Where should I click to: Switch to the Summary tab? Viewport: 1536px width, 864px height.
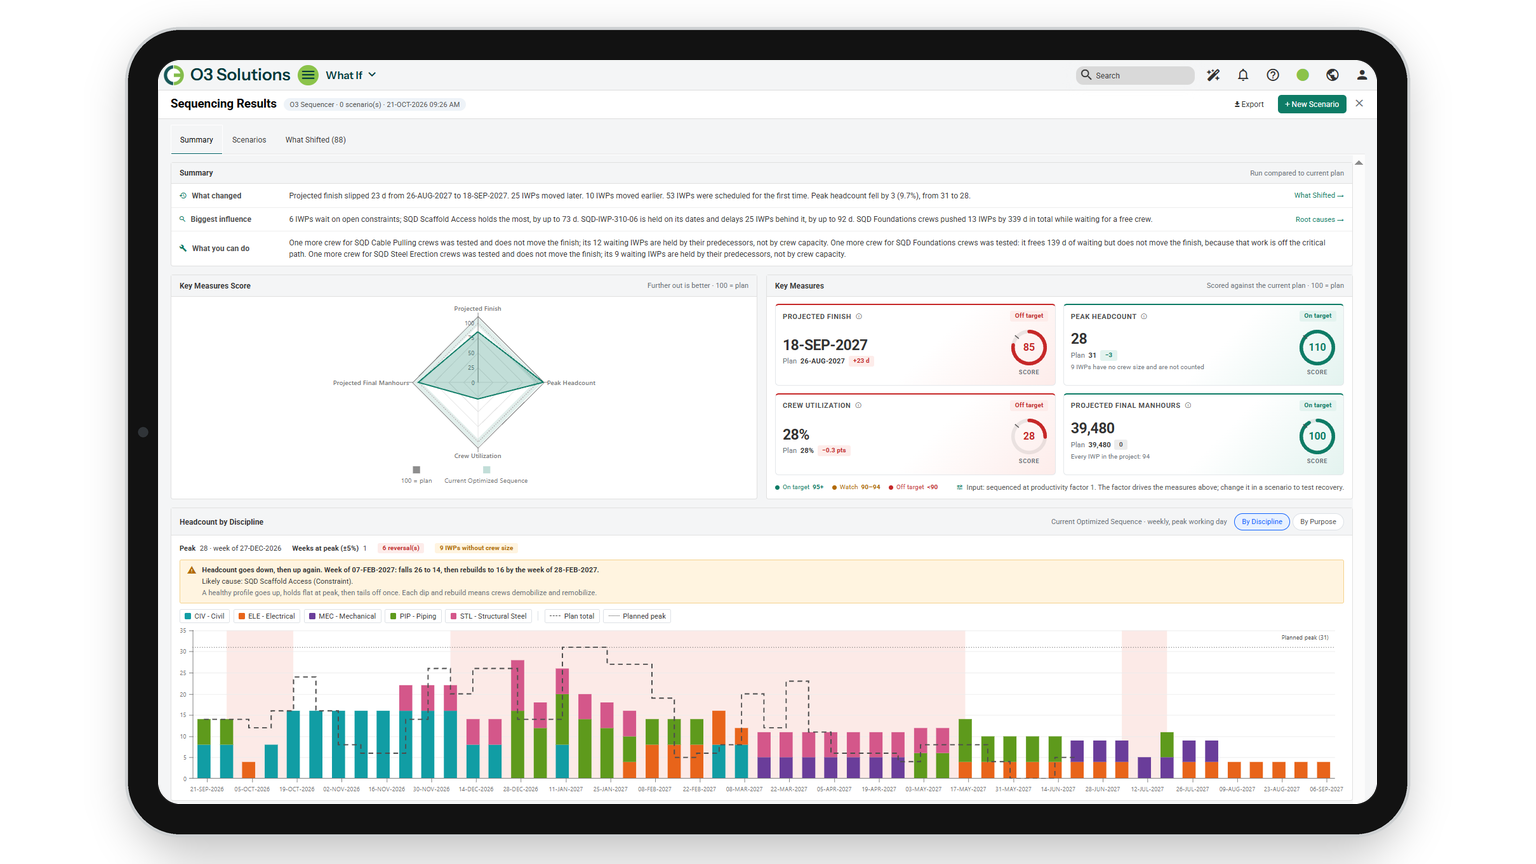point(196,140)
